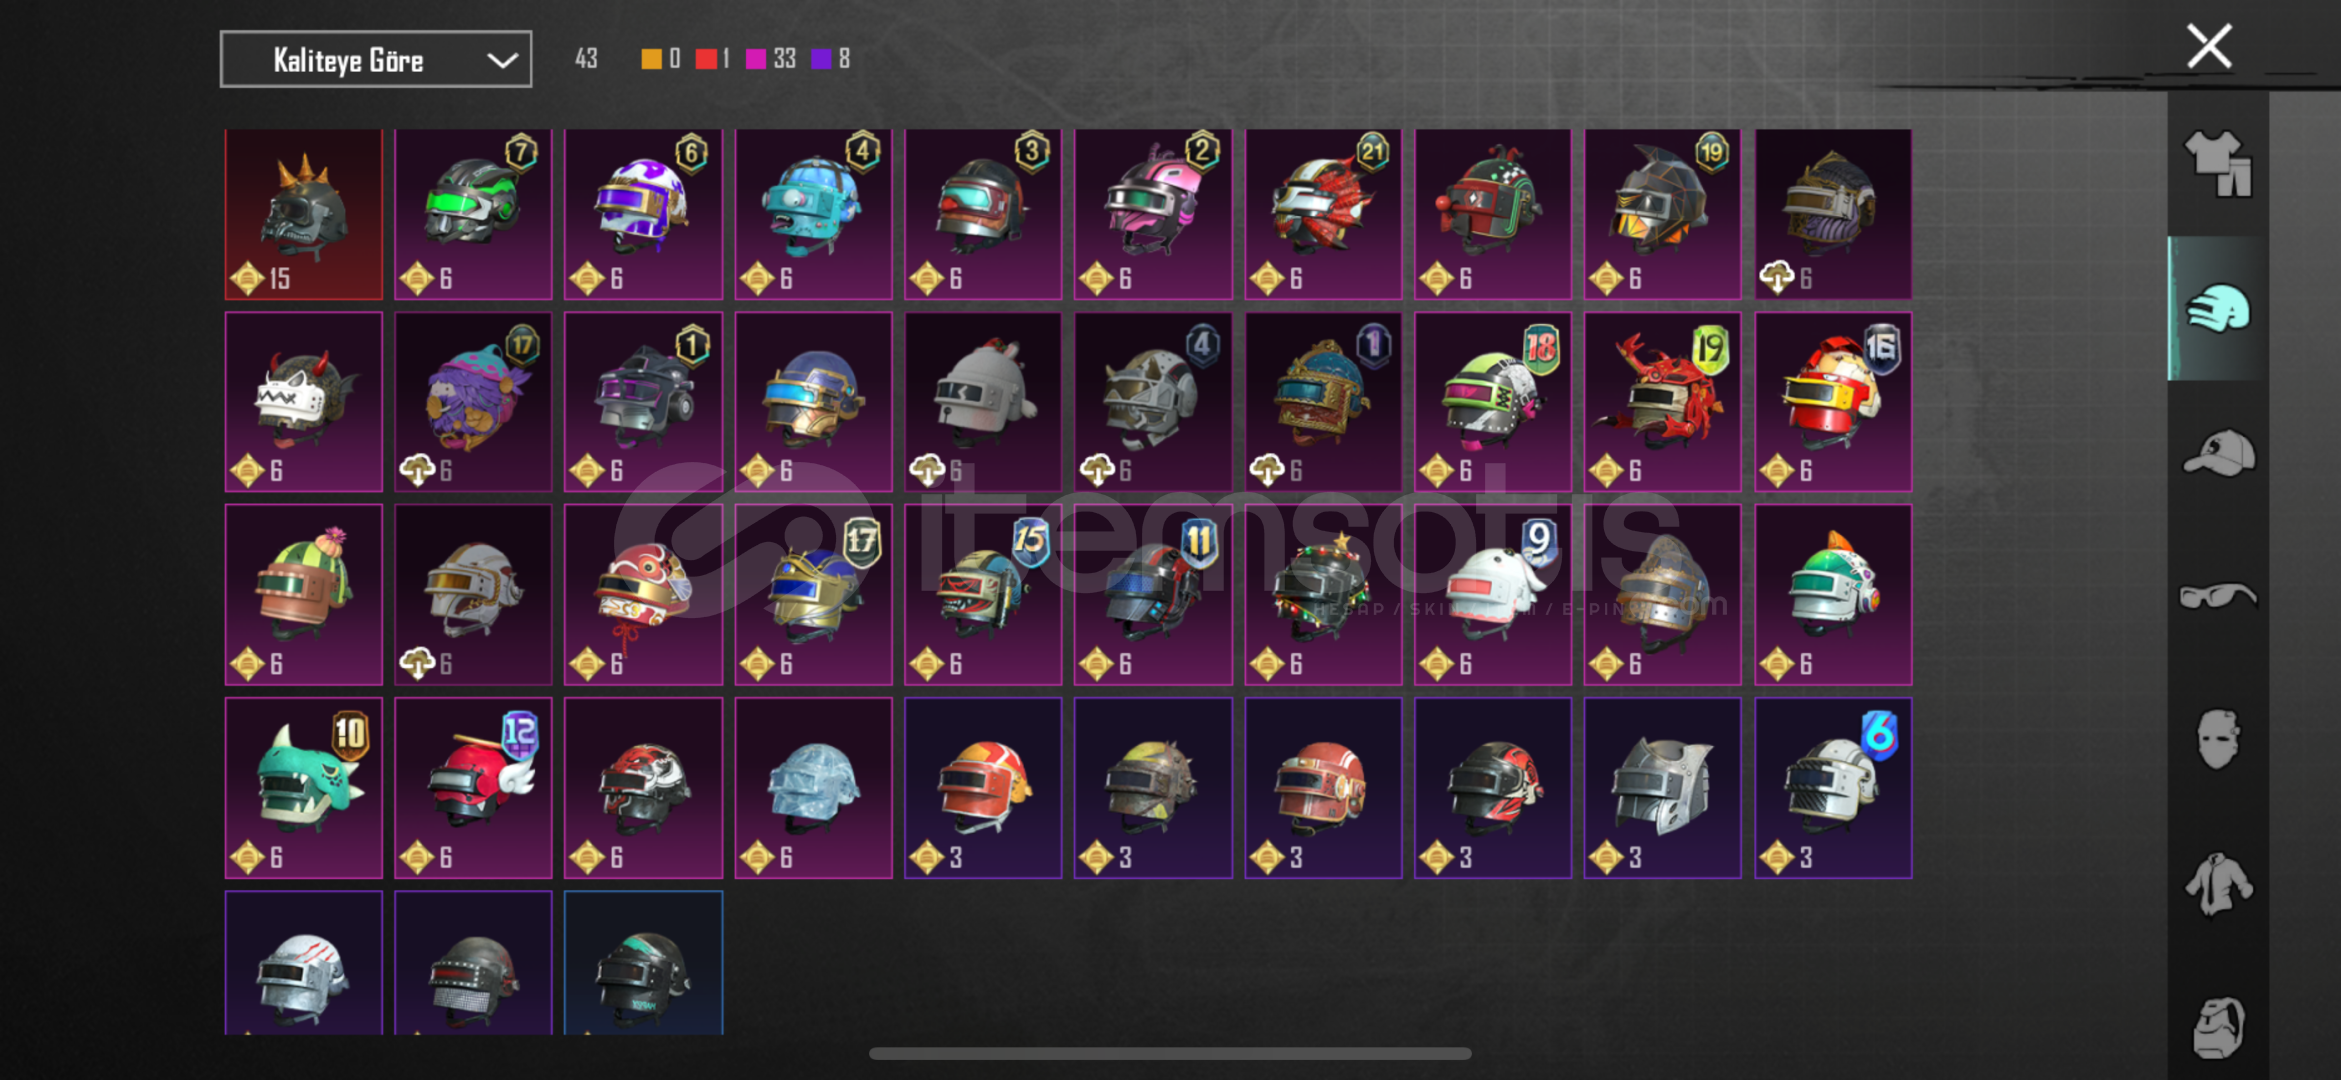Image resolution: width=2341 pixels, height=1080 pixels.
Task: Filter by orange quality swatch
Action: click(651, 59)
